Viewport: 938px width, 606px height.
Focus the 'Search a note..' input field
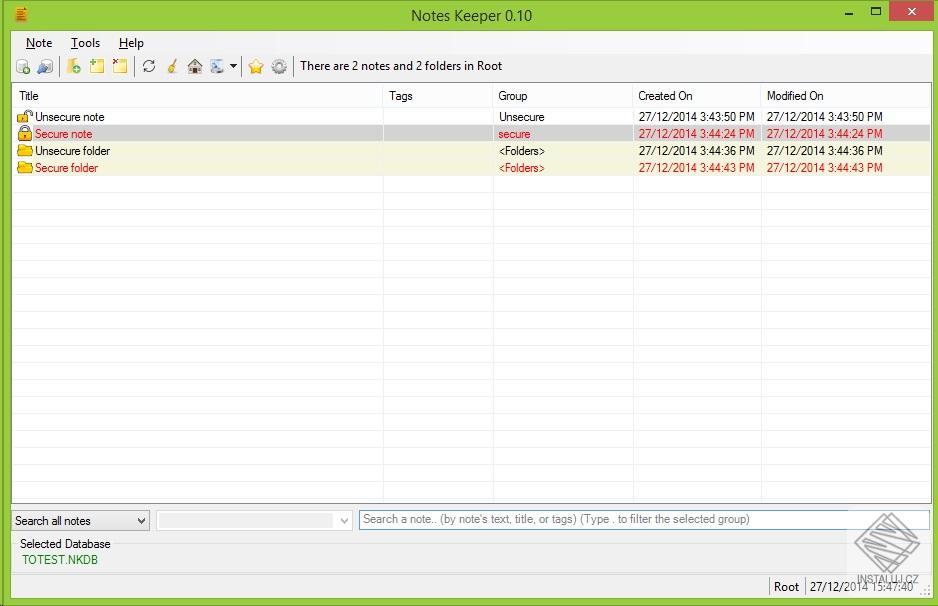click(x=644, y=519)
